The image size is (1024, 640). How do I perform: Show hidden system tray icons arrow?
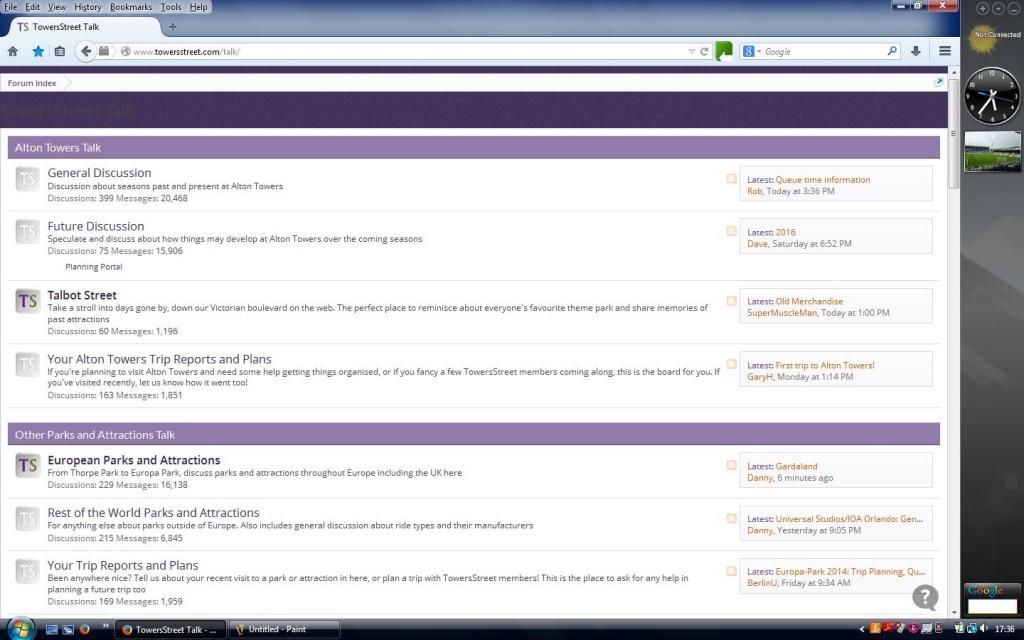(861, 630)
